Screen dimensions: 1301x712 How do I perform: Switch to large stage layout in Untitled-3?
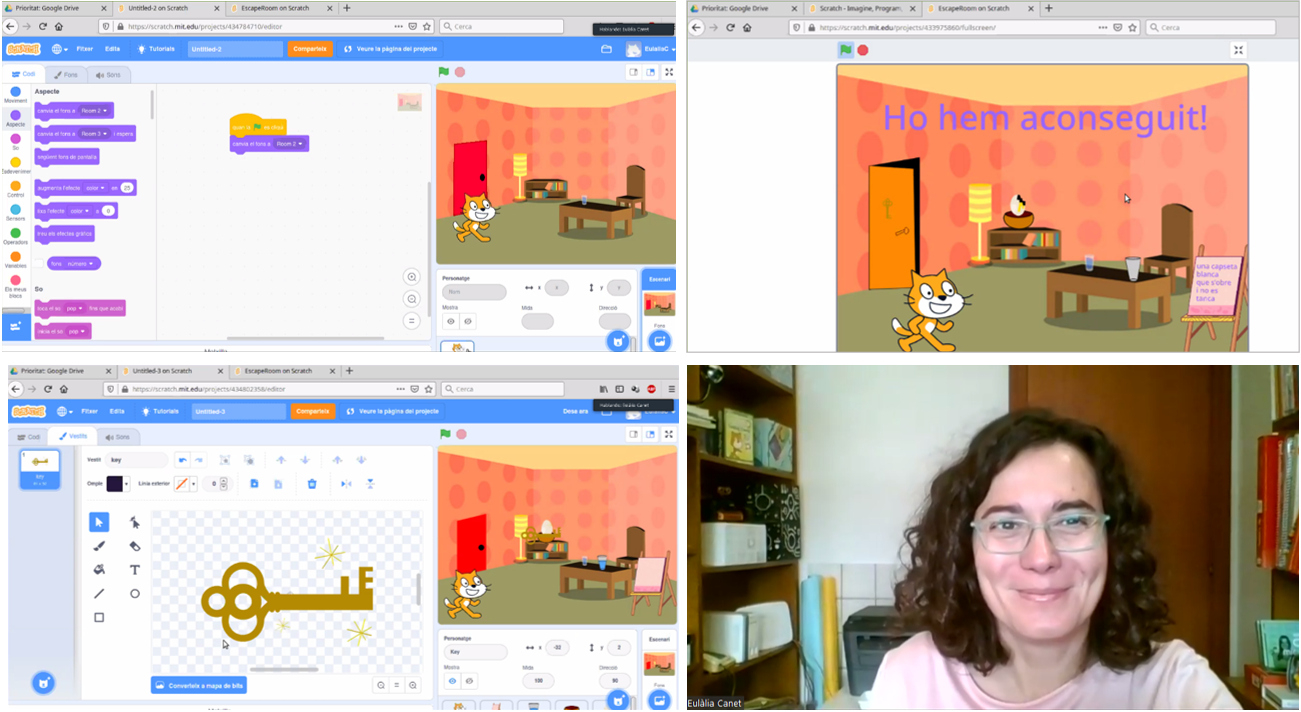pyautogui.click(x=651, y=434)
